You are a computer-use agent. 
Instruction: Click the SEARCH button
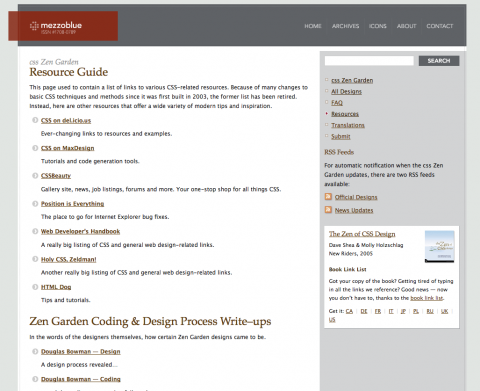[439, 61]
